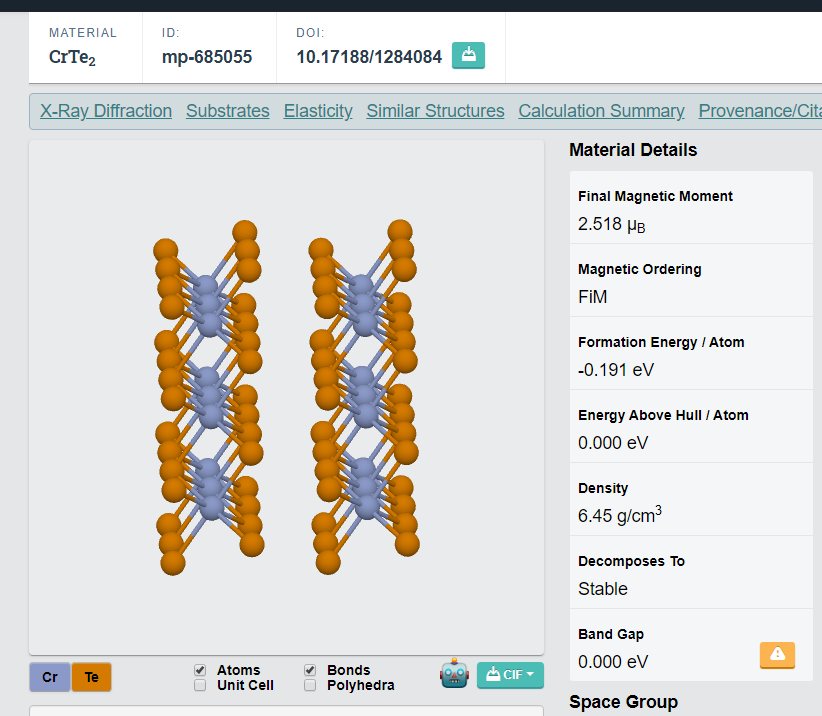
Task: Enable the Polyhedra checkbox
Action: pyautogui.click(x=310, y=685)
